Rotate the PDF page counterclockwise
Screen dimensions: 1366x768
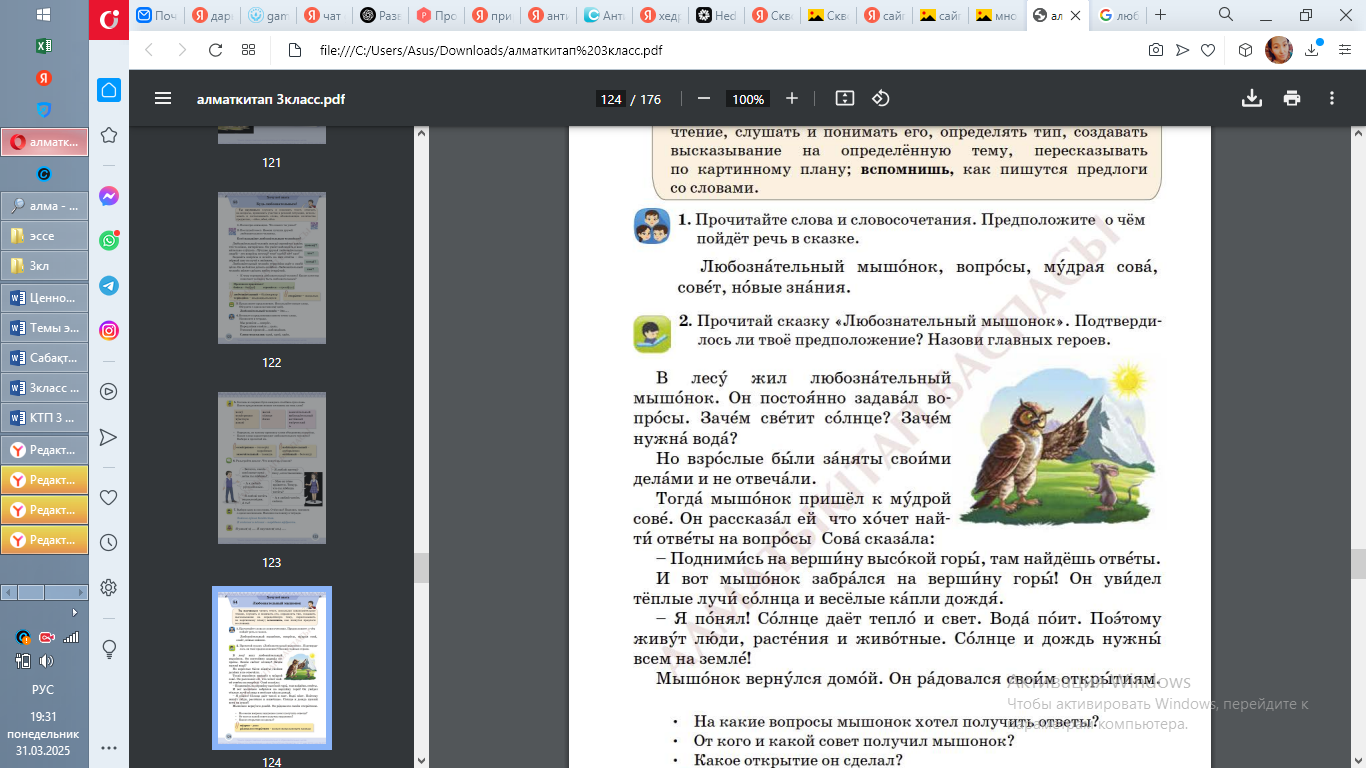881,98
